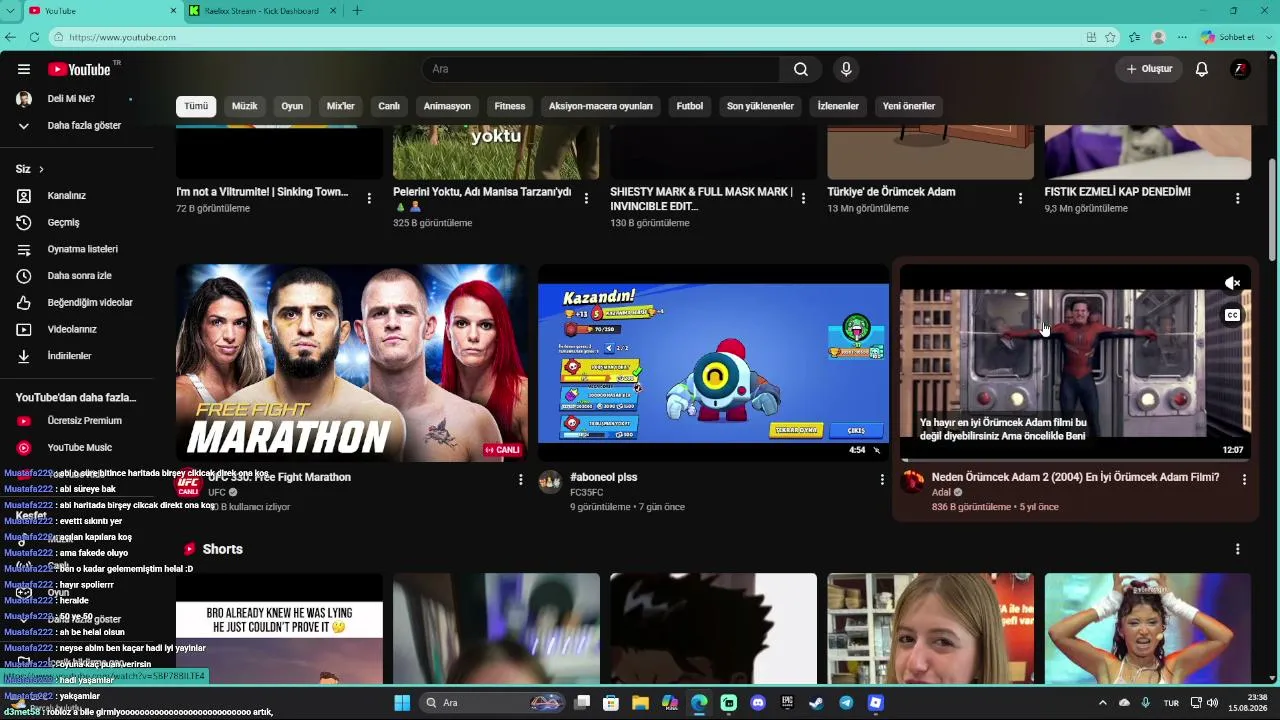Toggle captions CC on the video preview
This screenshot has width=1280, height=720.
coord(1233,315)
